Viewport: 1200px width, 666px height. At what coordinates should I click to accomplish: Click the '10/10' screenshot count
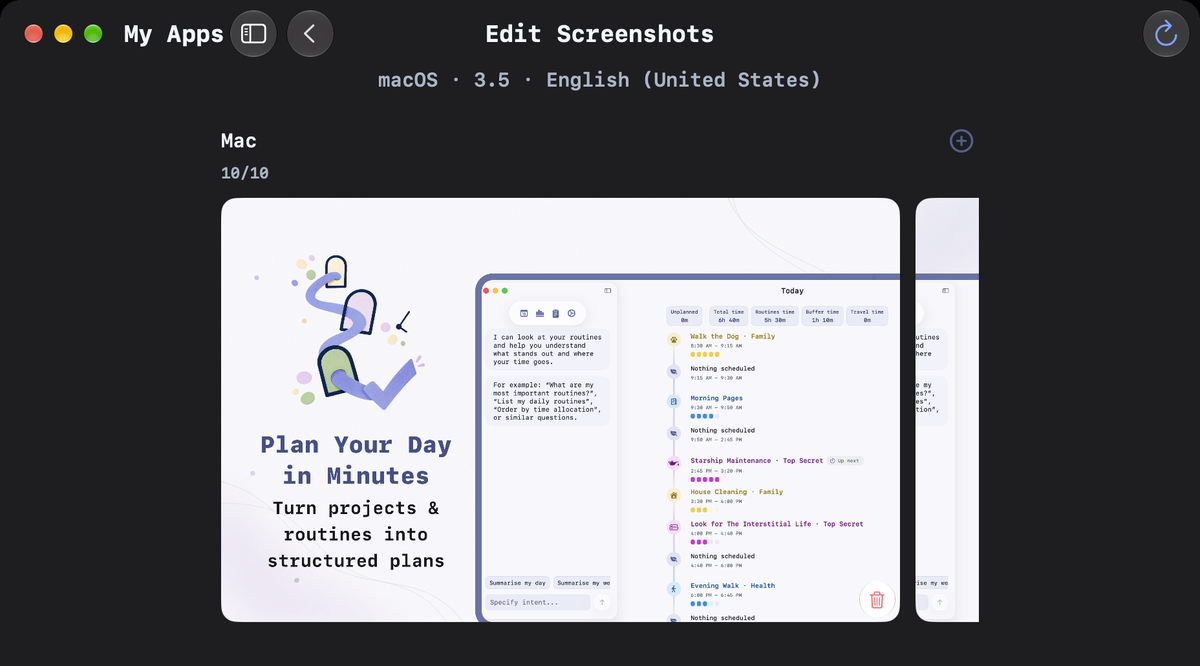click(x=245, y=173)
